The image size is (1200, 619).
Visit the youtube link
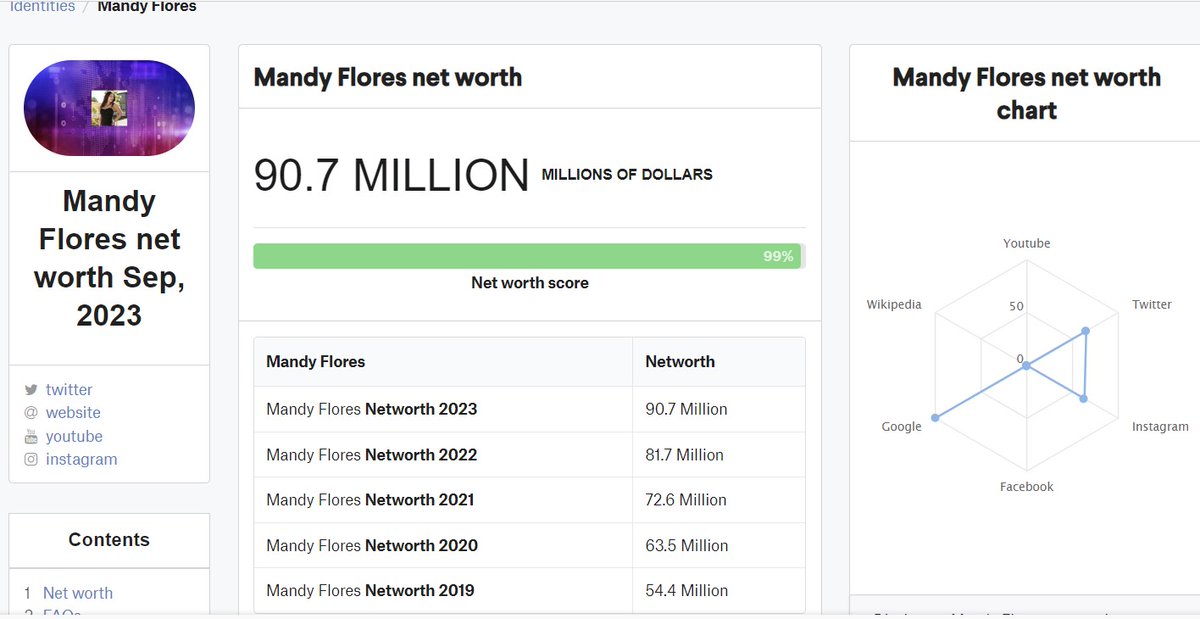point(74,437)
